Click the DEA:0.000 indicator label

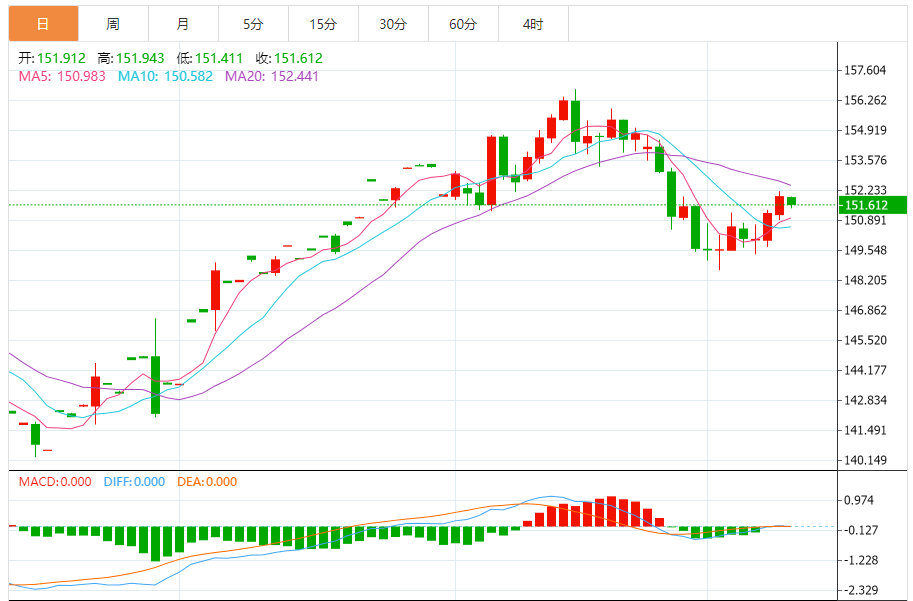207,482
